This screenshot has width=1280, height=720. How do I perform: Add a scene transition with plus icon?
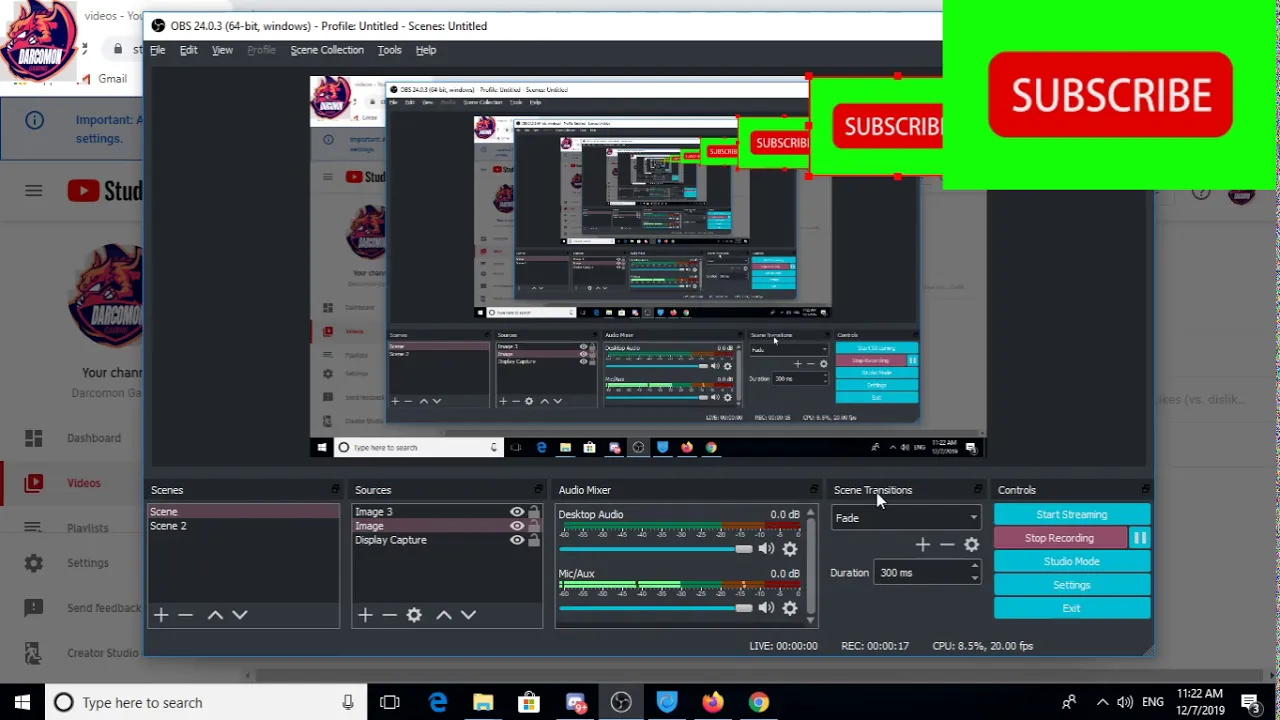coord(922,545)
